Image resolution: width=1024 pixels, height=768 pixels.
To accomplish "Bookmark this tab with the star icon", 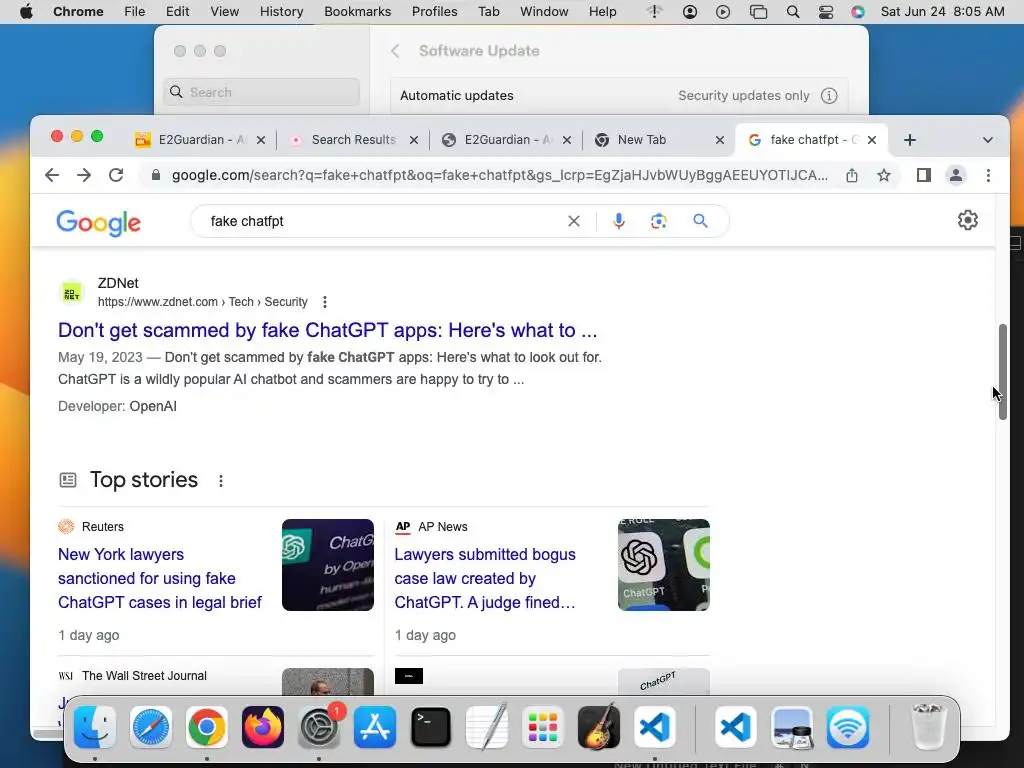I will [884, 175].
